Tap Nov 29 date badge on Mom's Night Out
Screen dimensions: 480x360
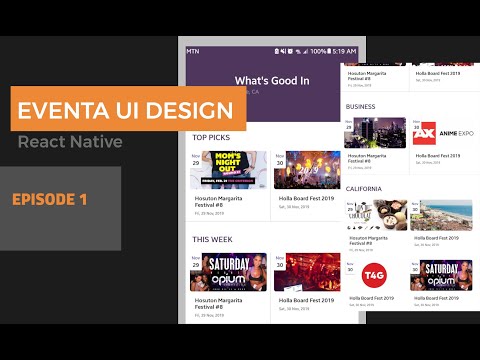(x=196, y=160)
